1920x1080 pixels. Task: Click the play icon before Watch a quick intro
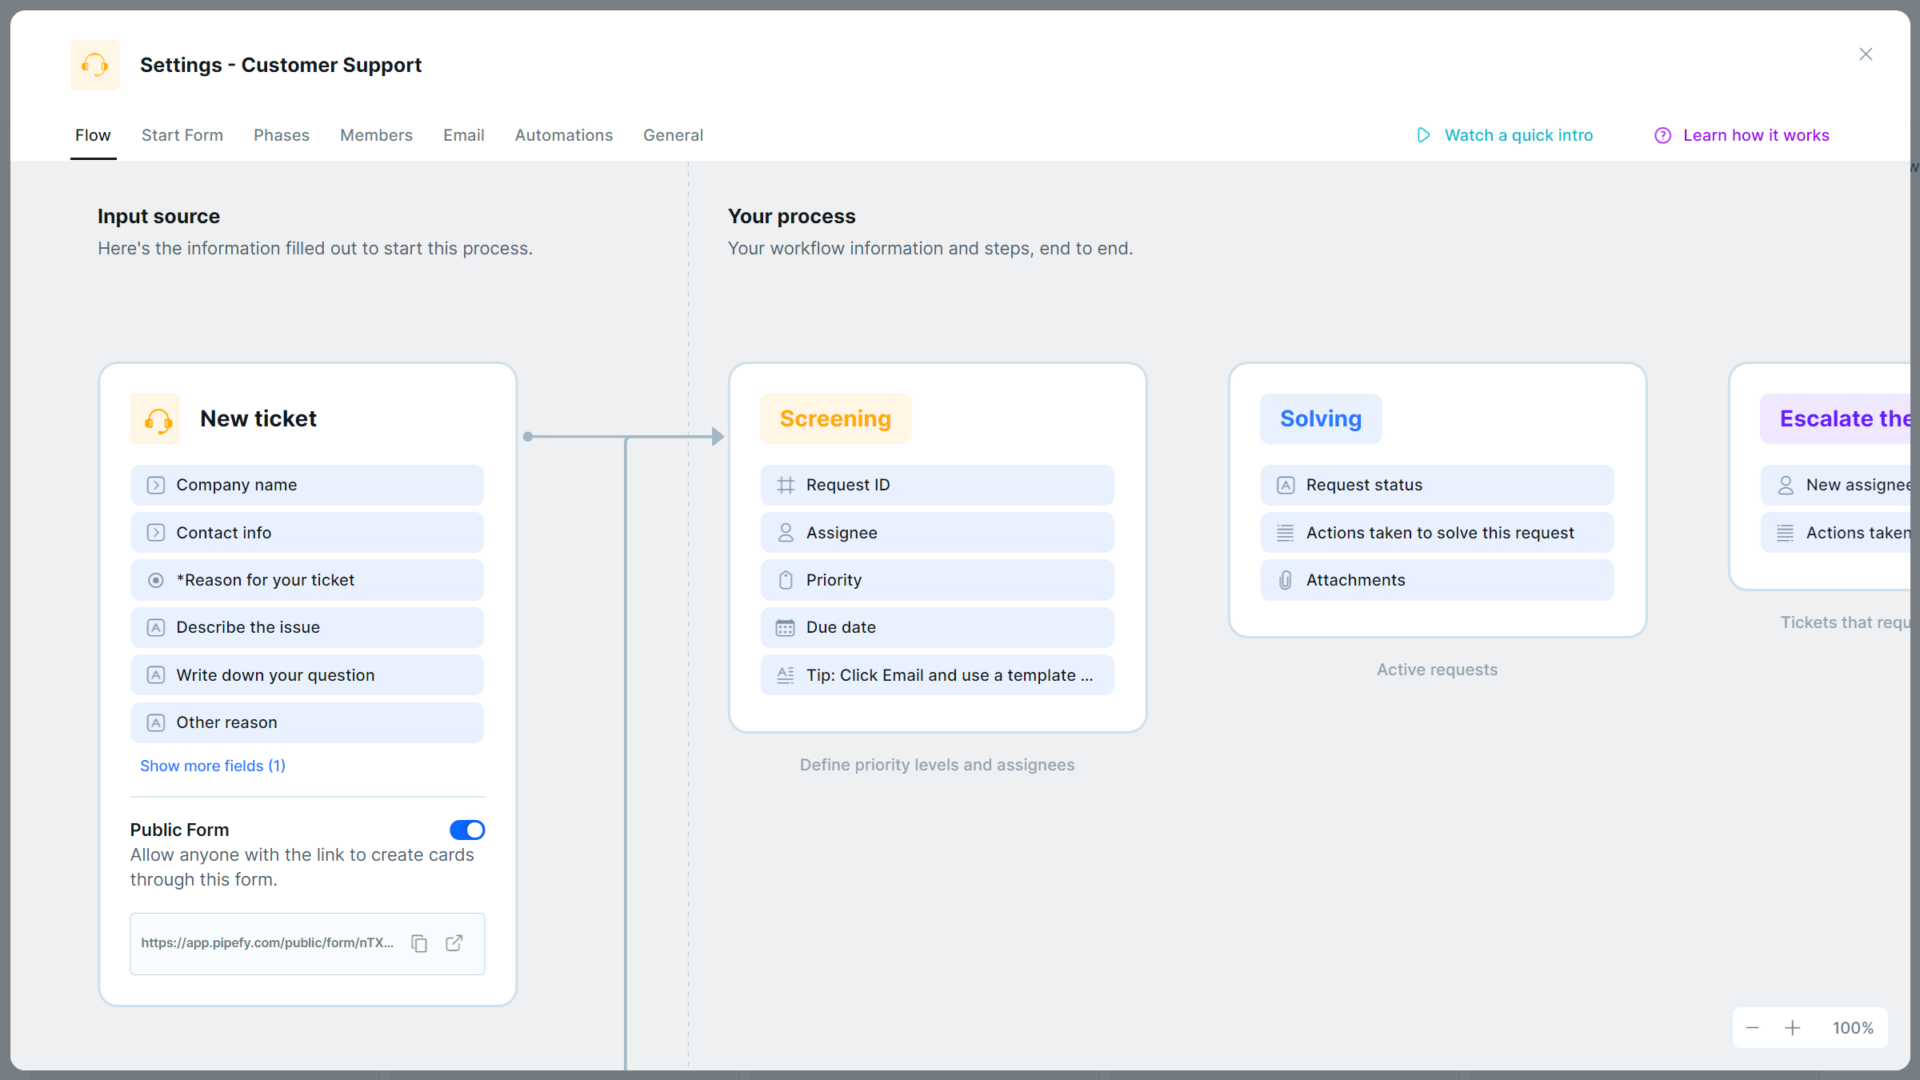(1424, 135)
